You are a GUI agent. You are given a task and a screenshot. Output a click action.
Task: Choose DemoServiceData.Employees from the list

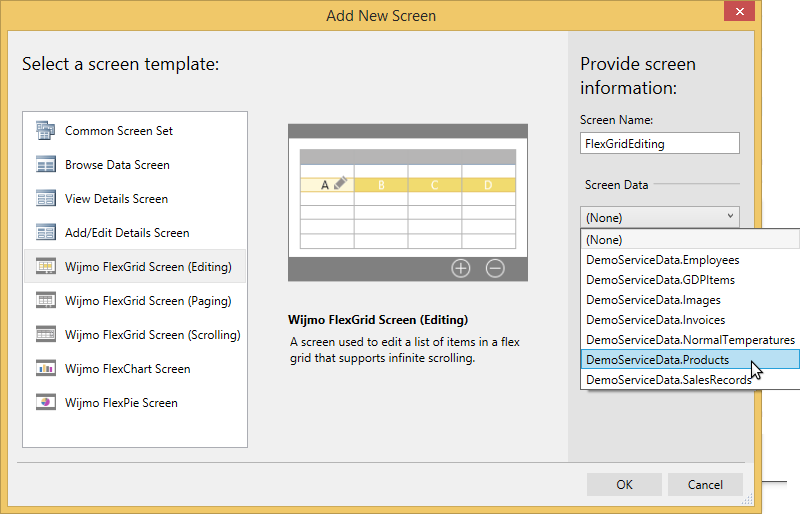click(662, 260)
